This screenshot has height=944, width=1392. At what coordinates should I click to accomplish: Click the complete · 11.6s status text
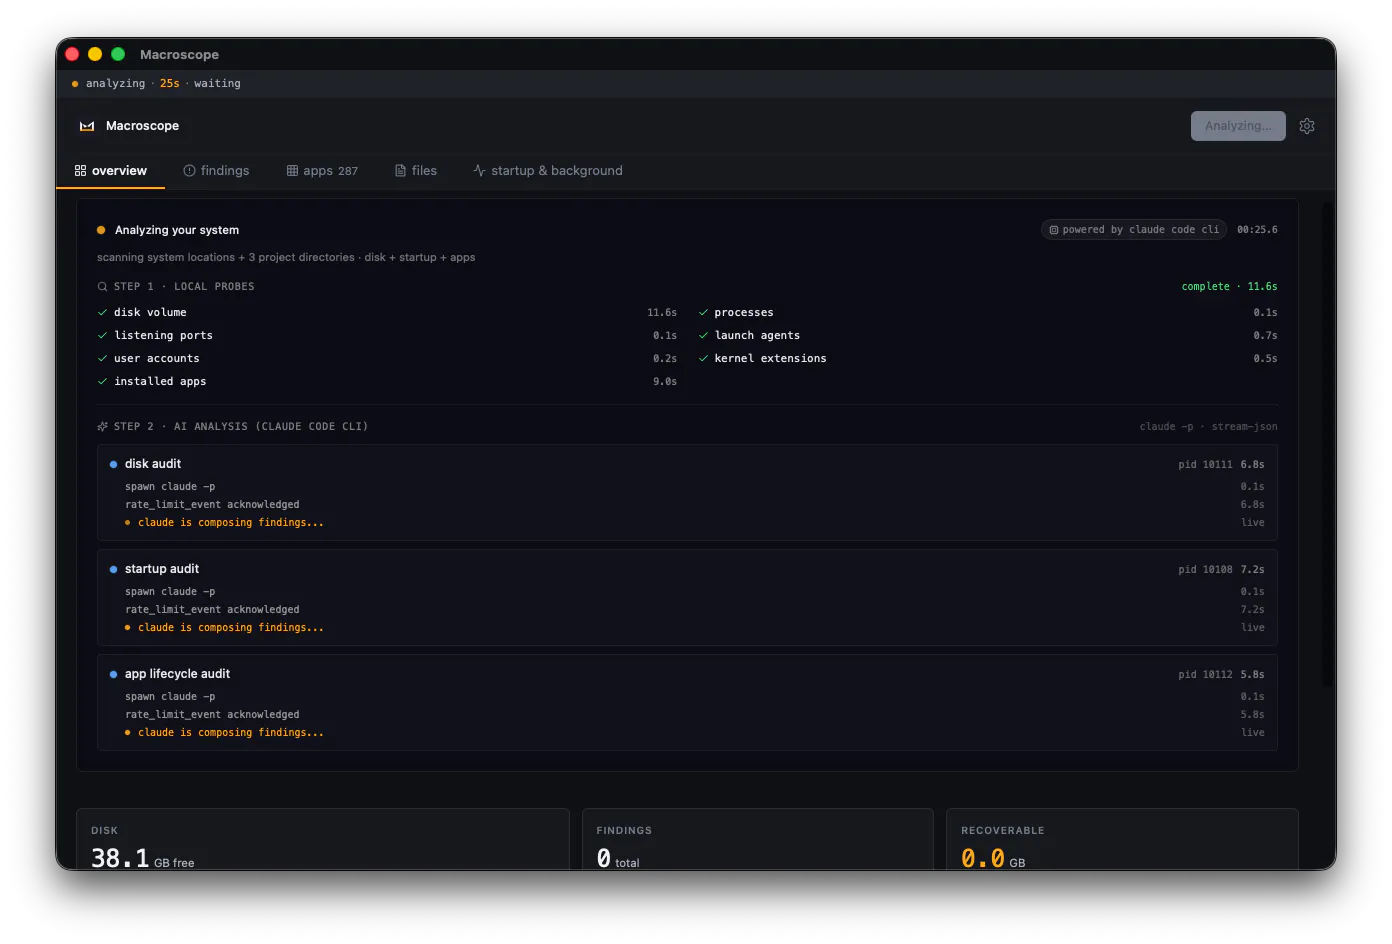click(x=1229, y=287)
